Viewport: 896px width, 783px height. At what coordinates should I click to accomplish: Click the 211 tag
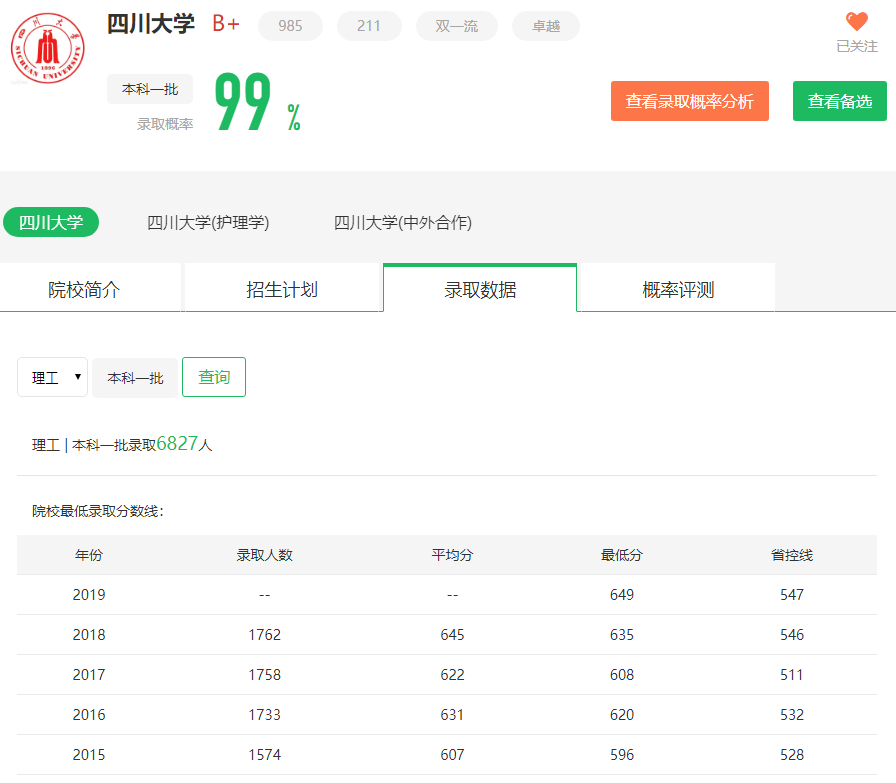click(x=369, y=26)
